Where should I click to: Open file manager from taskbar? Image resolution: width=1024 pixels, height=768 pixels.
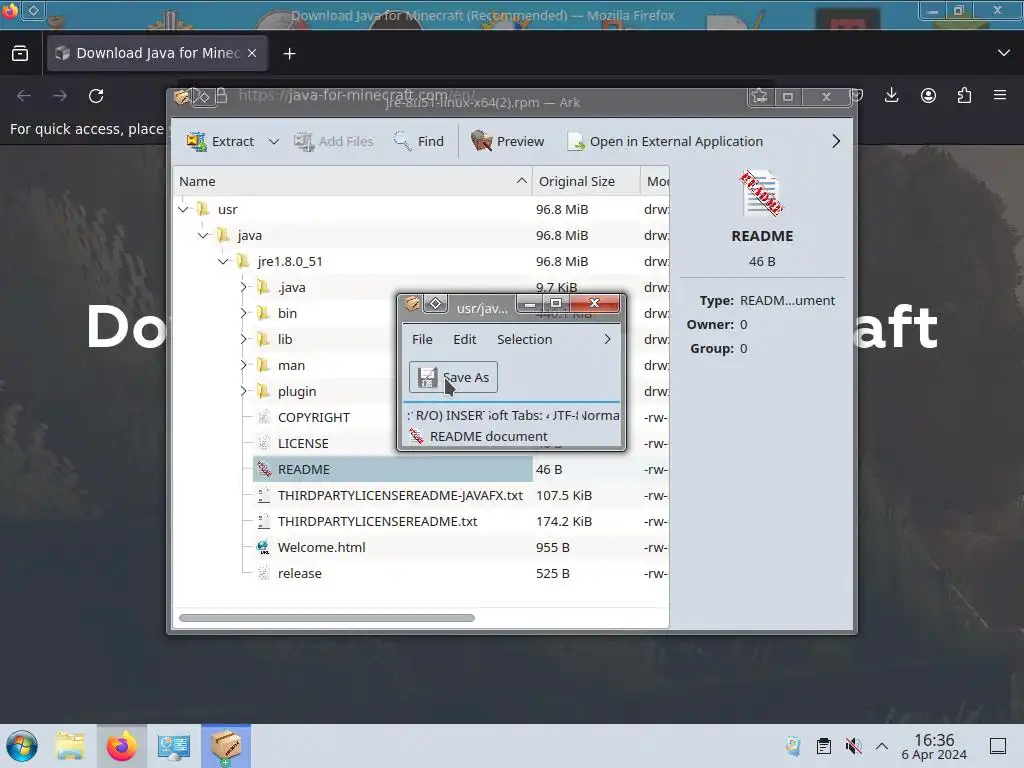point(71,746)
